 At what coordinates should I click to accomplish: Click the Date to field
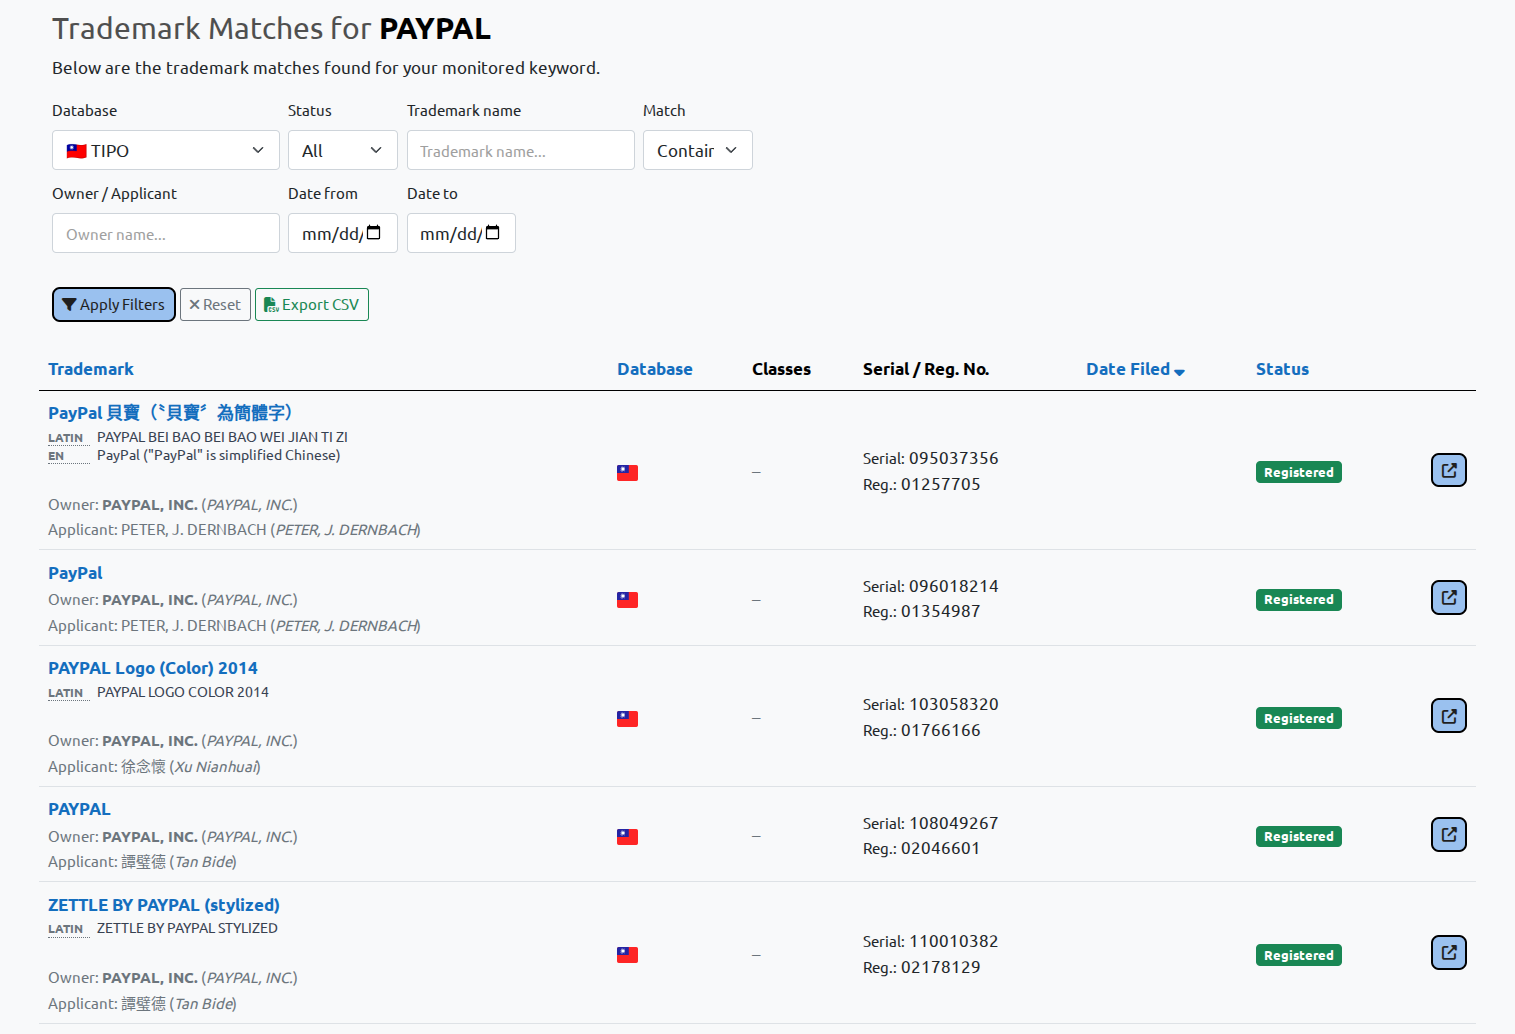461,233
